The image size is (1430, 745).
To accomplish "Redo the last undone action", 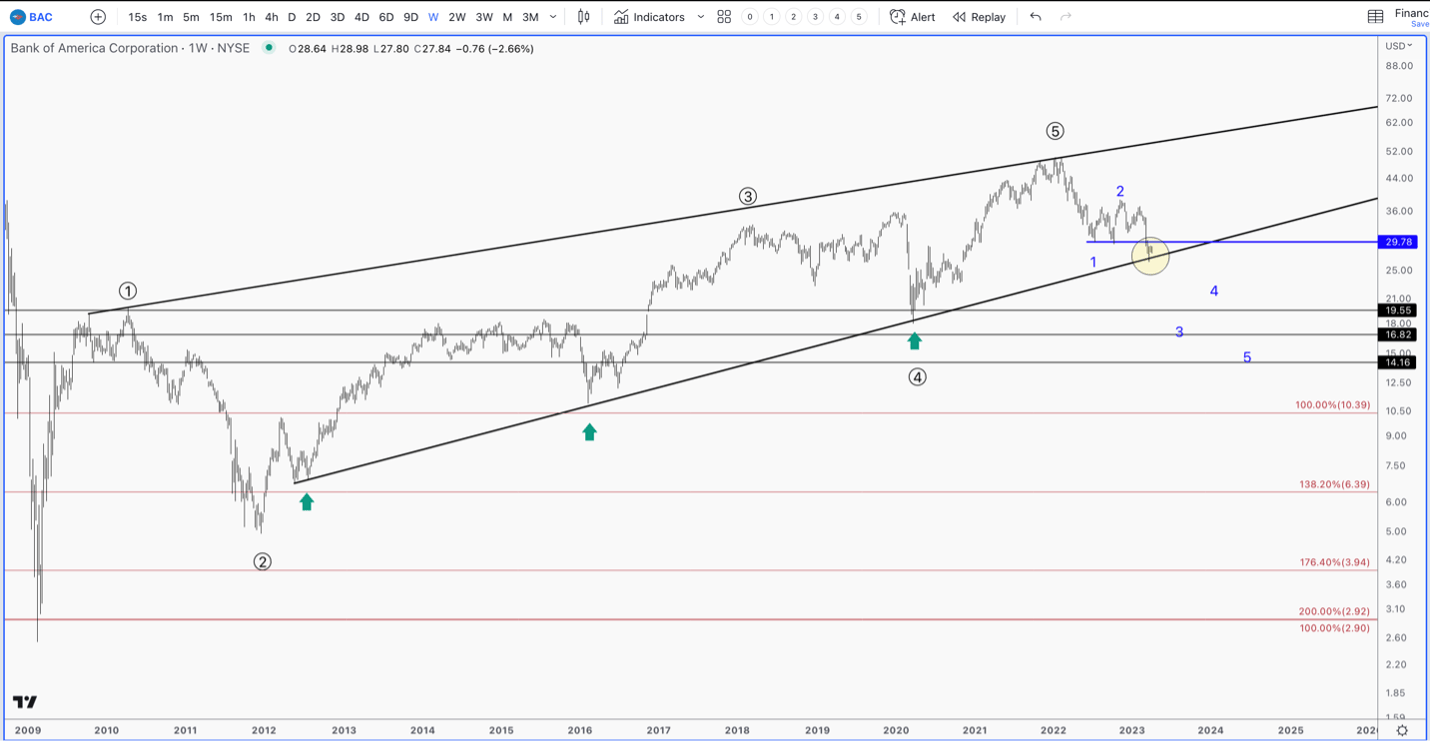I will pyautogui.click(x=1066, y=17).
